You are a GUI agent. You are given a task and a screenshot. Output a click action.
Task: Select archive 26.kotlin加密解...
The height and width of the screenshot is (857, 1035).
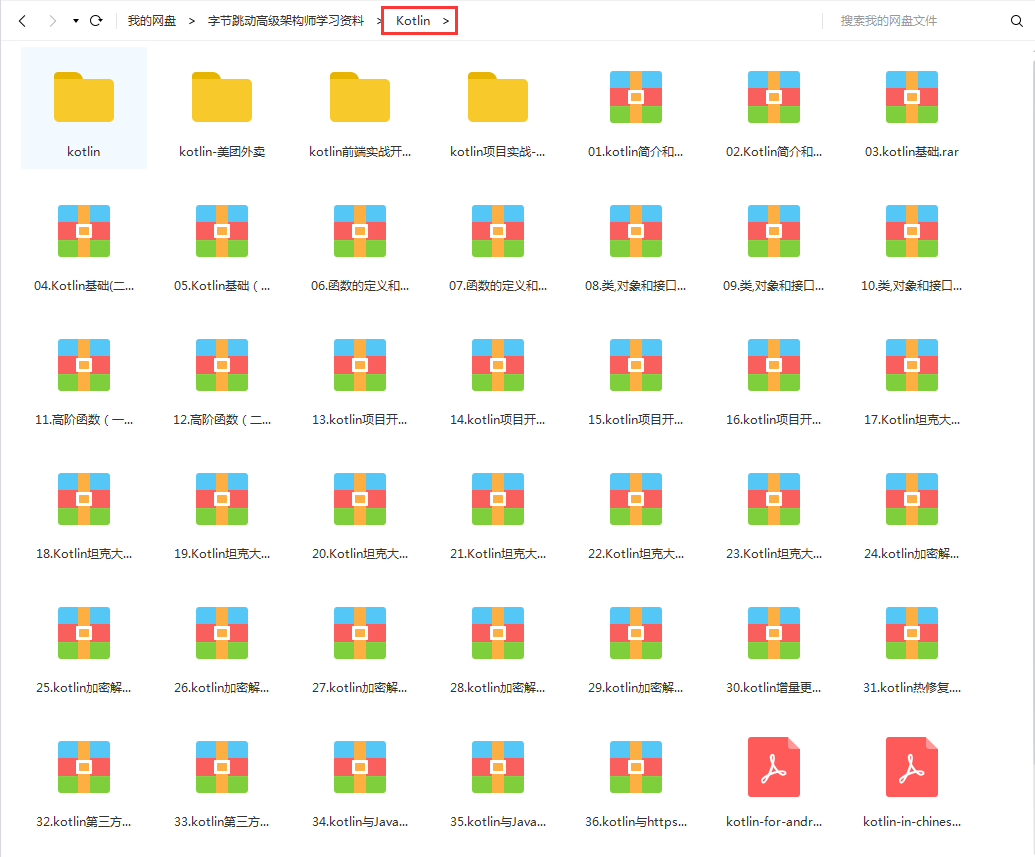[x=222, y=644]
